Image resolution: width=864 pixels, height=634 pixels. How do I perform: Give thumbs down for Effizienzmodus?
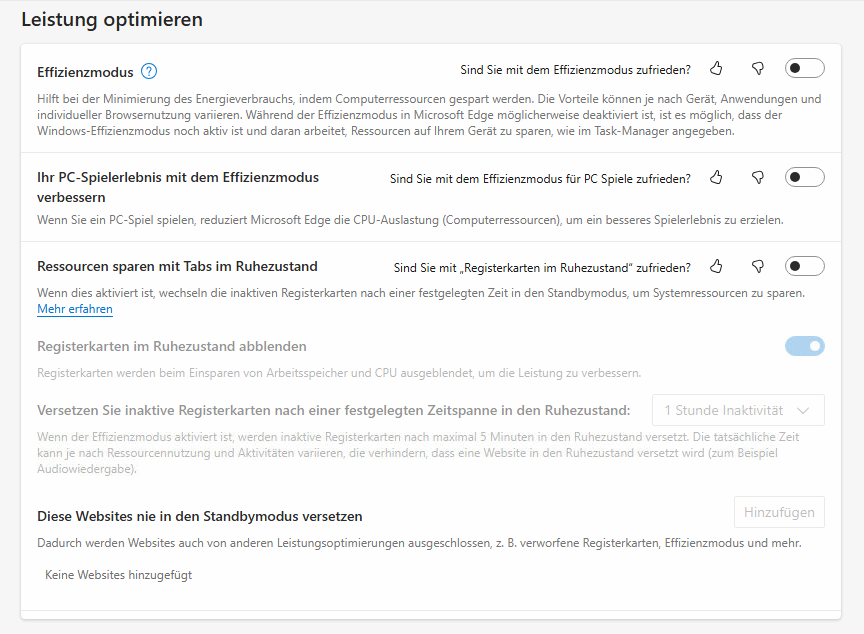[x=758, y=69]
